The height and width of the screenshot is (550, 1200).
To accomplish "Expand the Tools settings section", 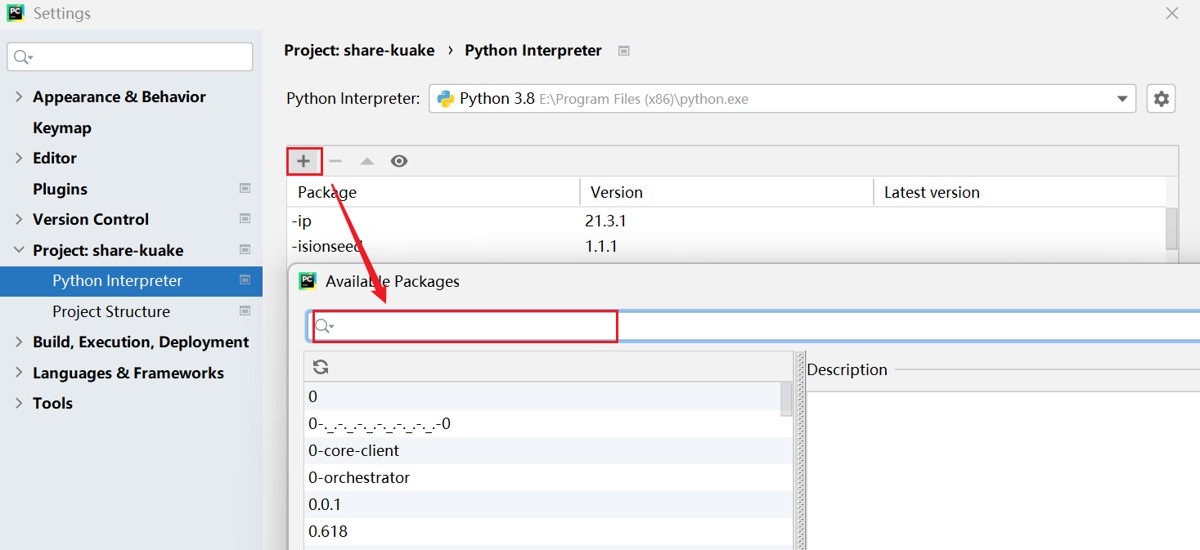I will [x=19, y=403].
